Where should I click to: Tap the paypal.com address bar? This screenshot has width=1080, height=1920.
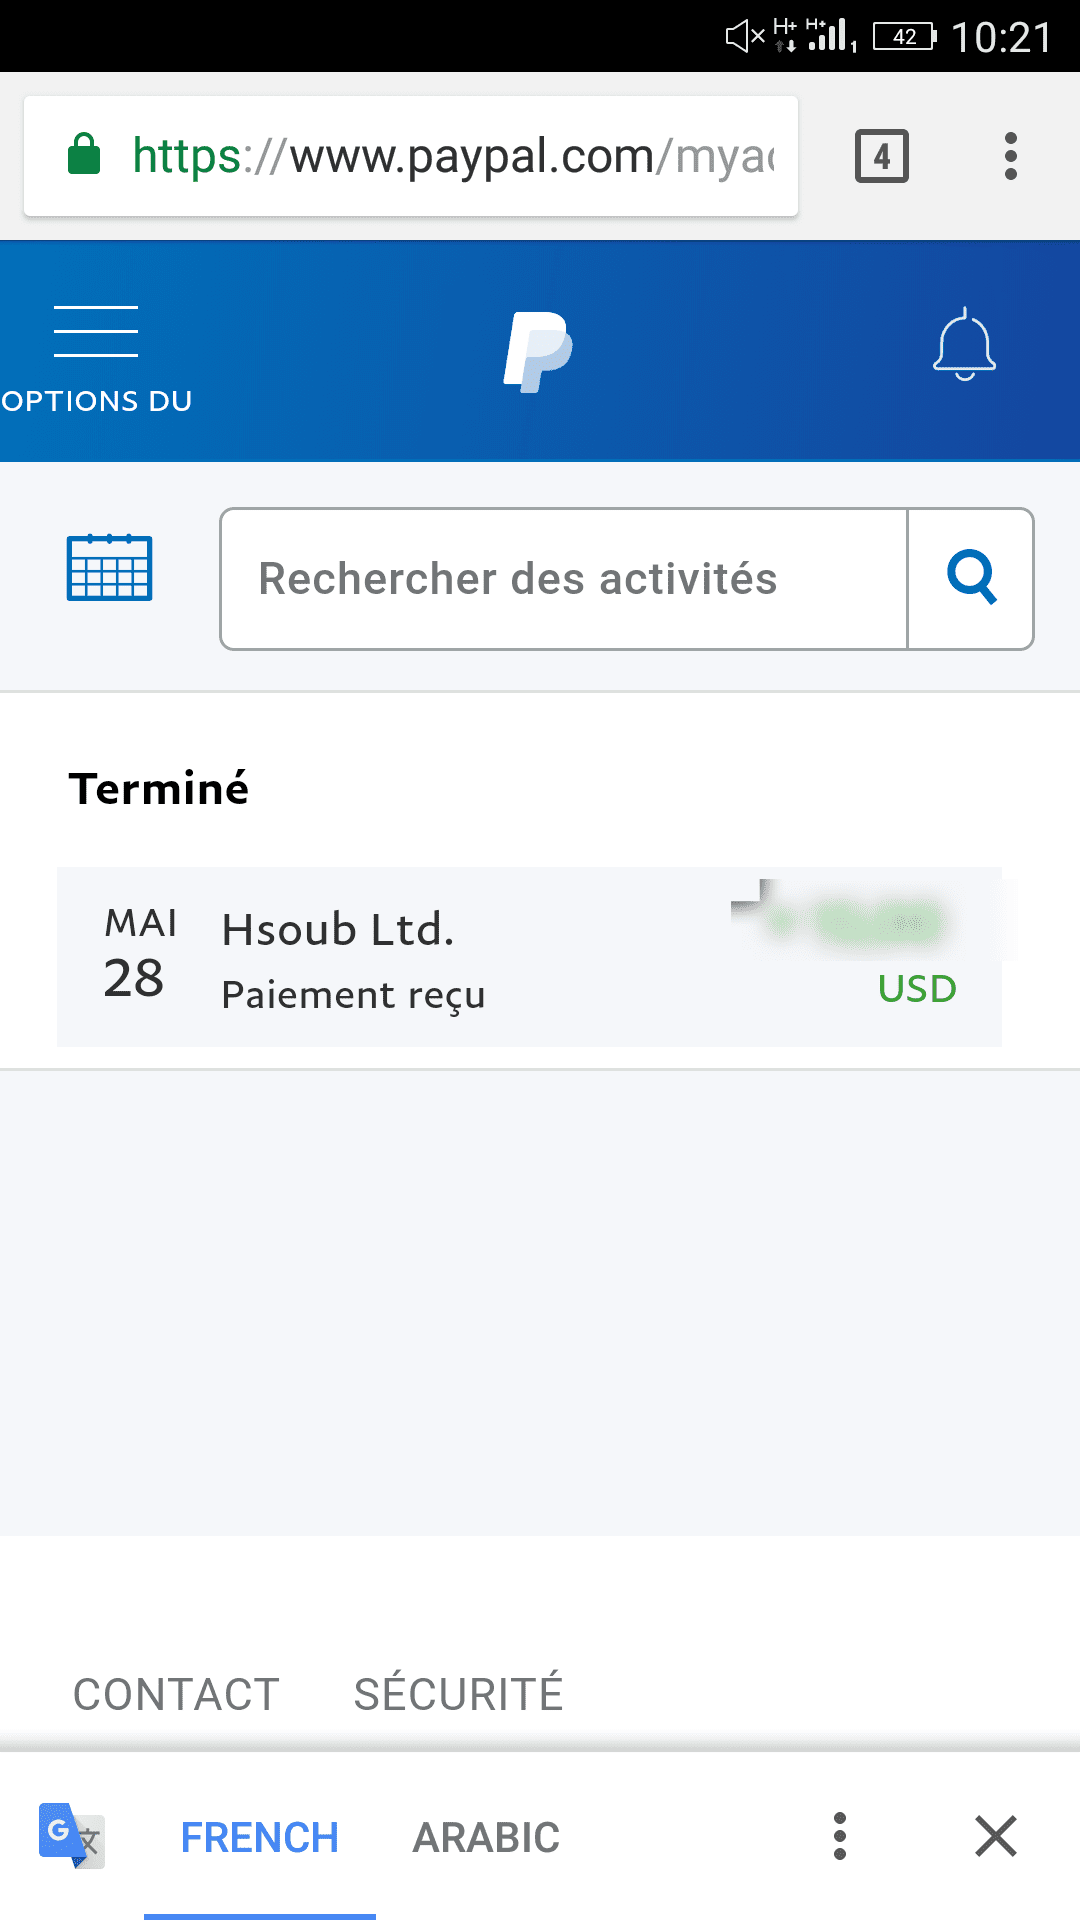tap(452, 156)
